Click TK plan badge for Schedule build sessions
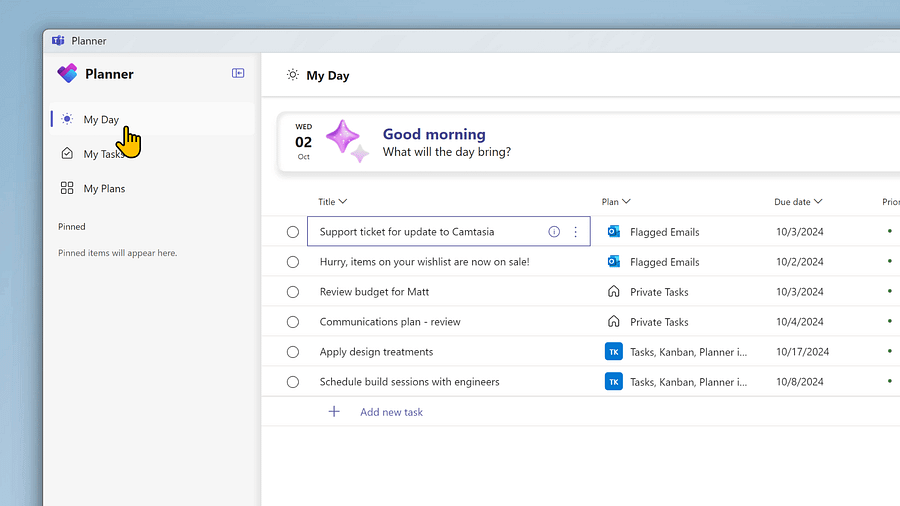Image resolution: width=900 pixels, height=506 pixels. [614, 382]
